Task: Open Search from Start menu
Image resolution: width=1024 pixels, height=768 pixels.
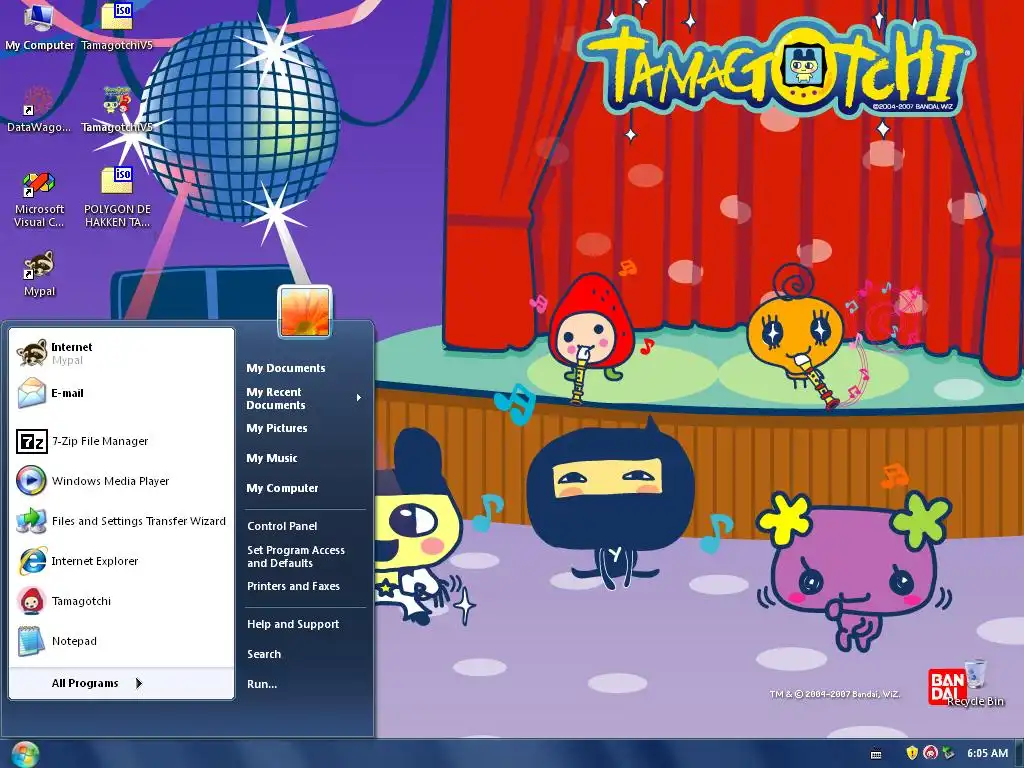Action: pyautogui.click(x=305, y=654)
